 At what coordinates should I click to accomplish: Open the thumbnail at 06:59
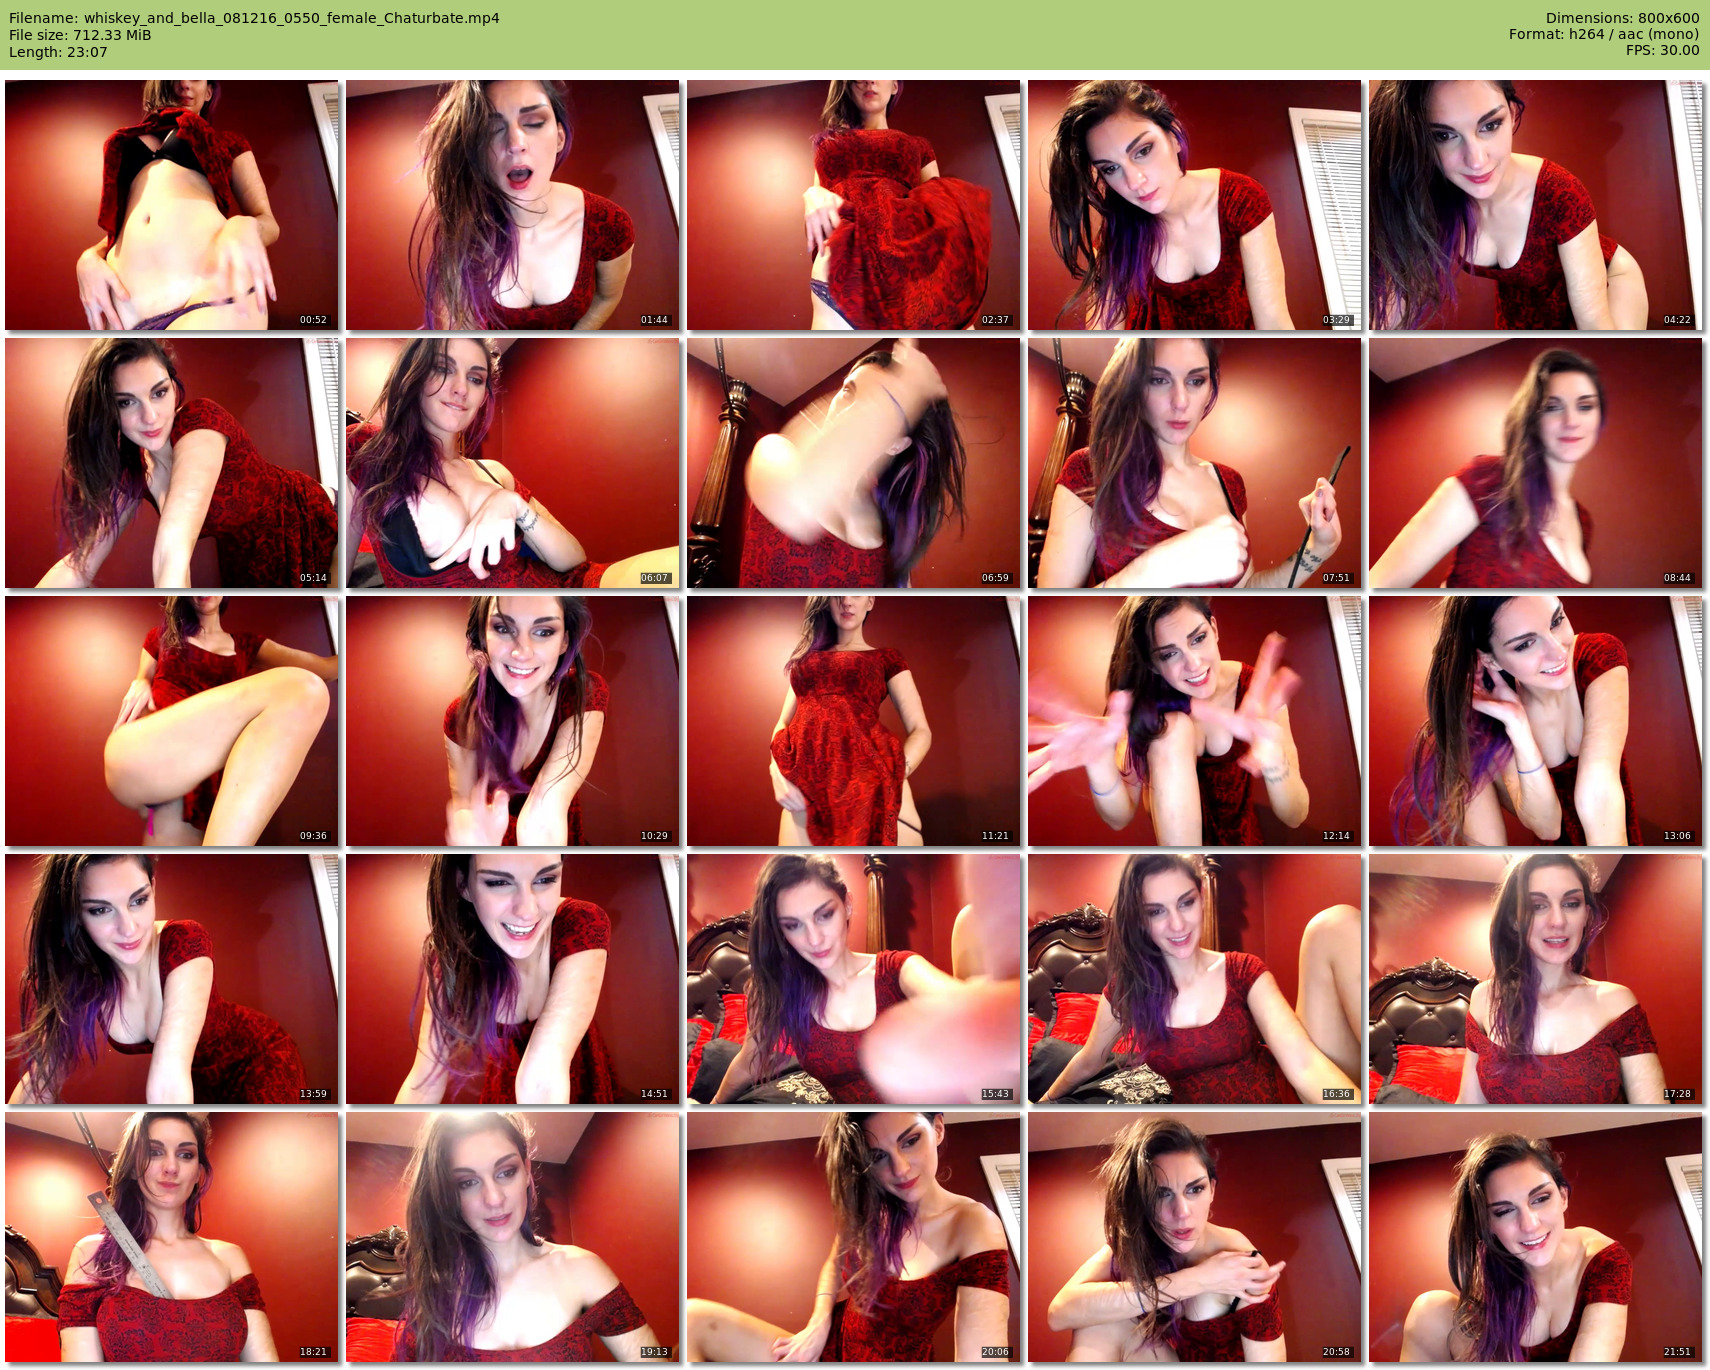coord(853,463)
